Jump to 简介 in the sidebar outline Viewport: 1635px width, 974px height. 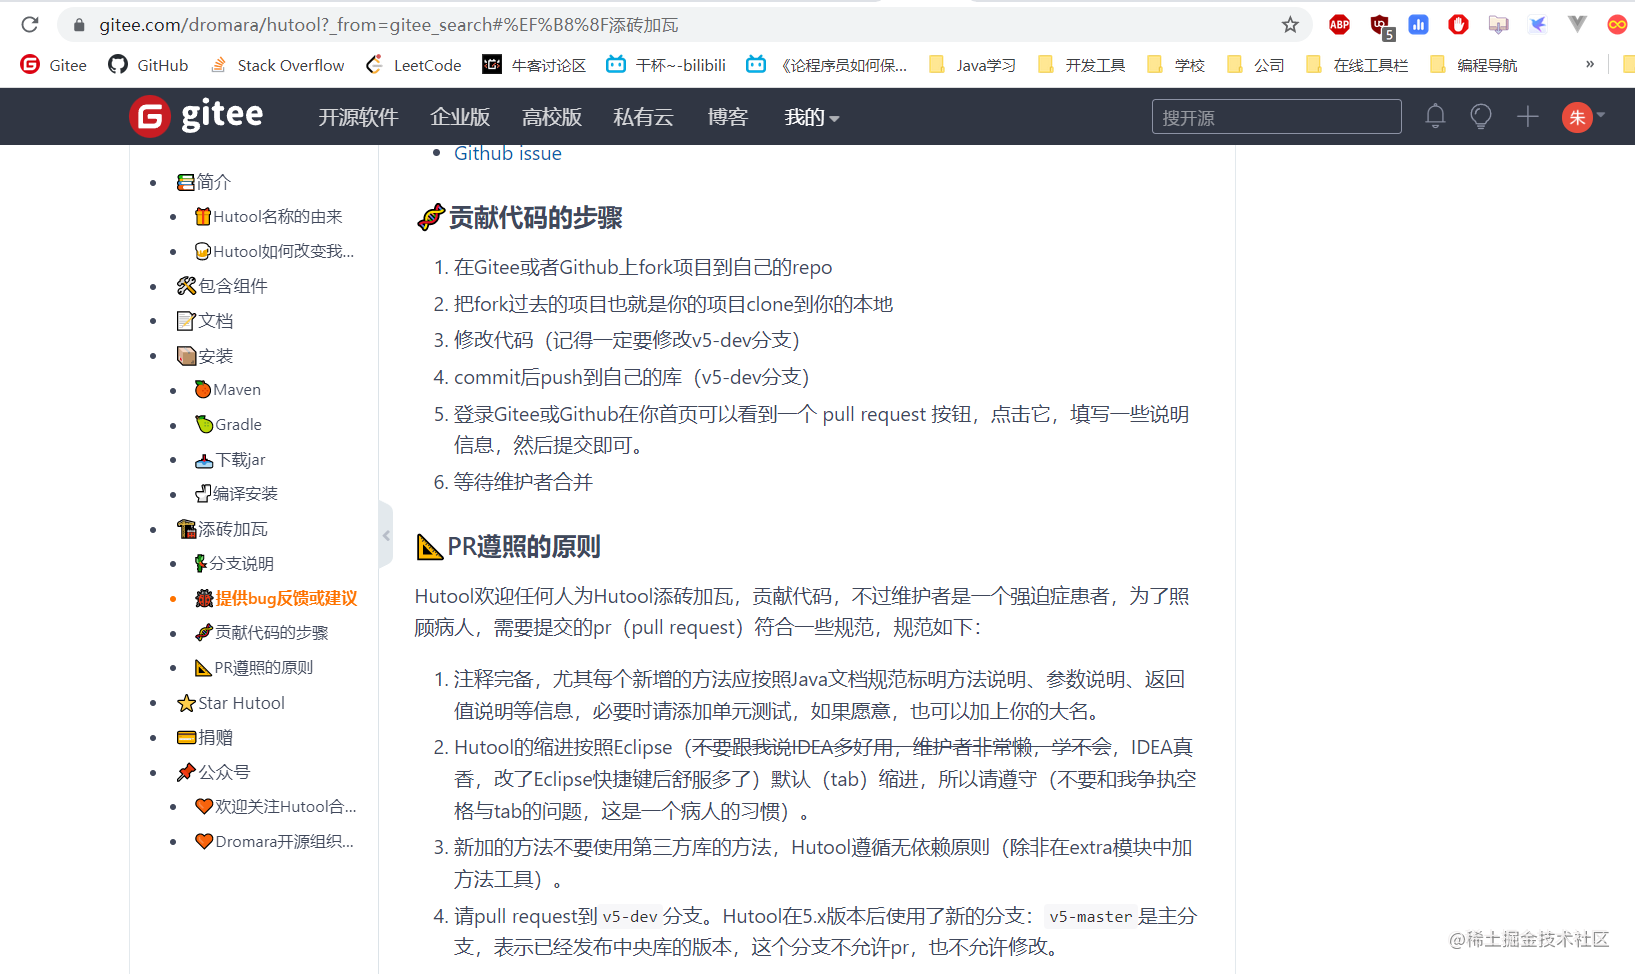[x=204, y=182]
